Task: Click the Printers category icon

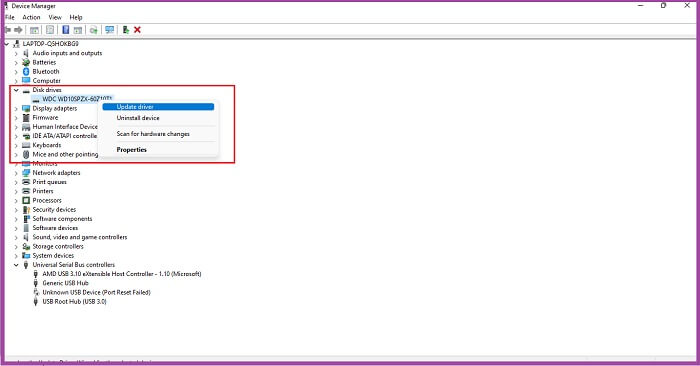Action: coord(26,191)
